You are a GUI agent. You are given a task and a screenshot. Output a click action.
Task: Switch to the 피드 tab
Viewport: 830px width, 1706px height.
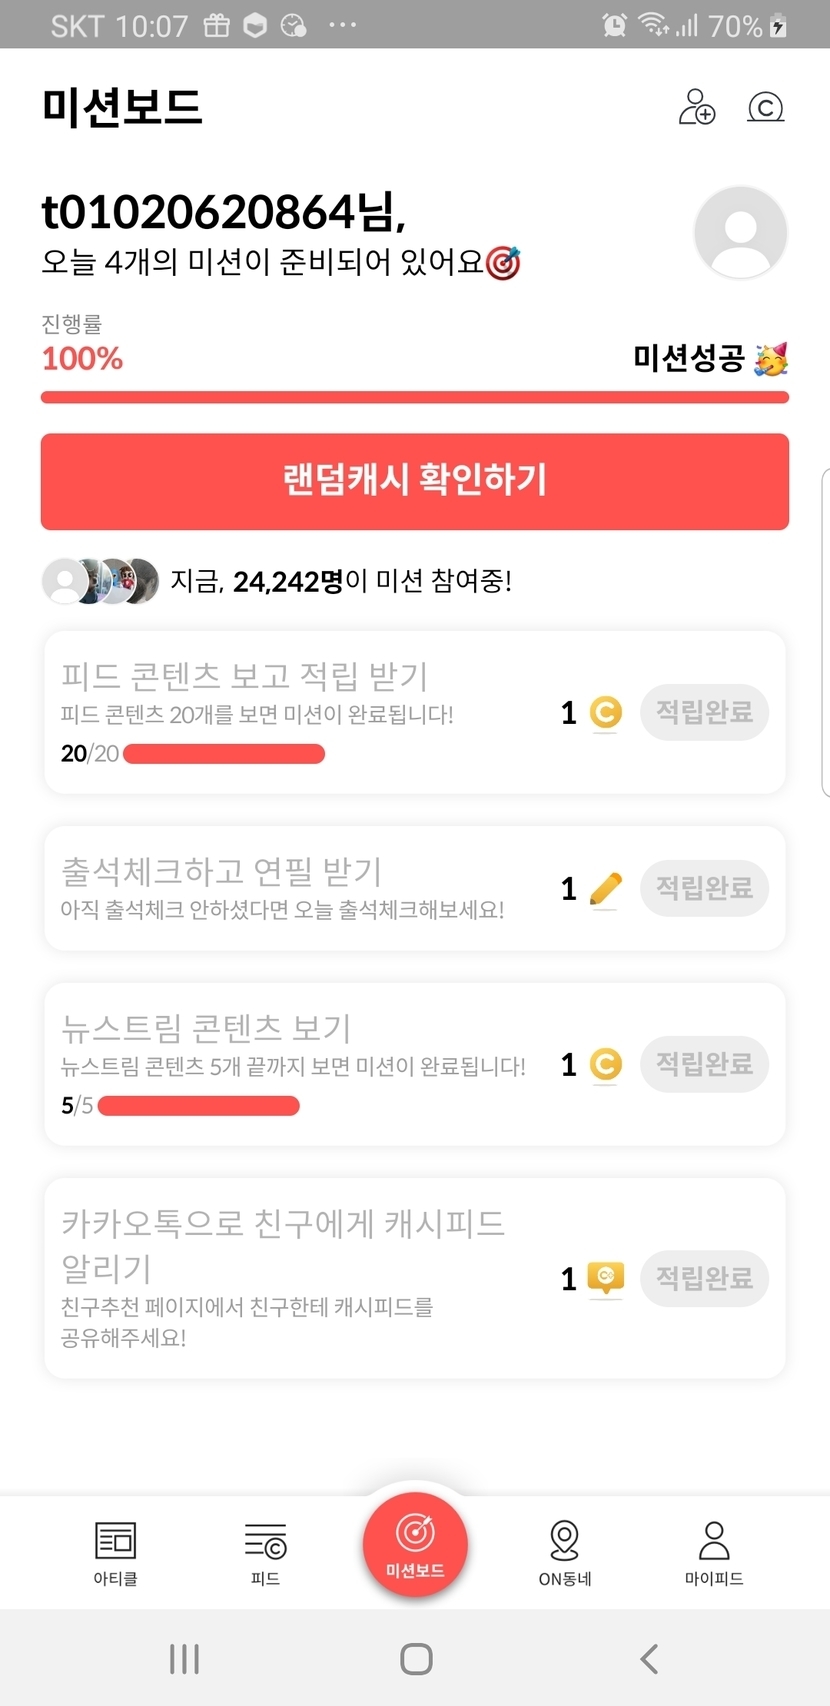[x=265, y=1553]
